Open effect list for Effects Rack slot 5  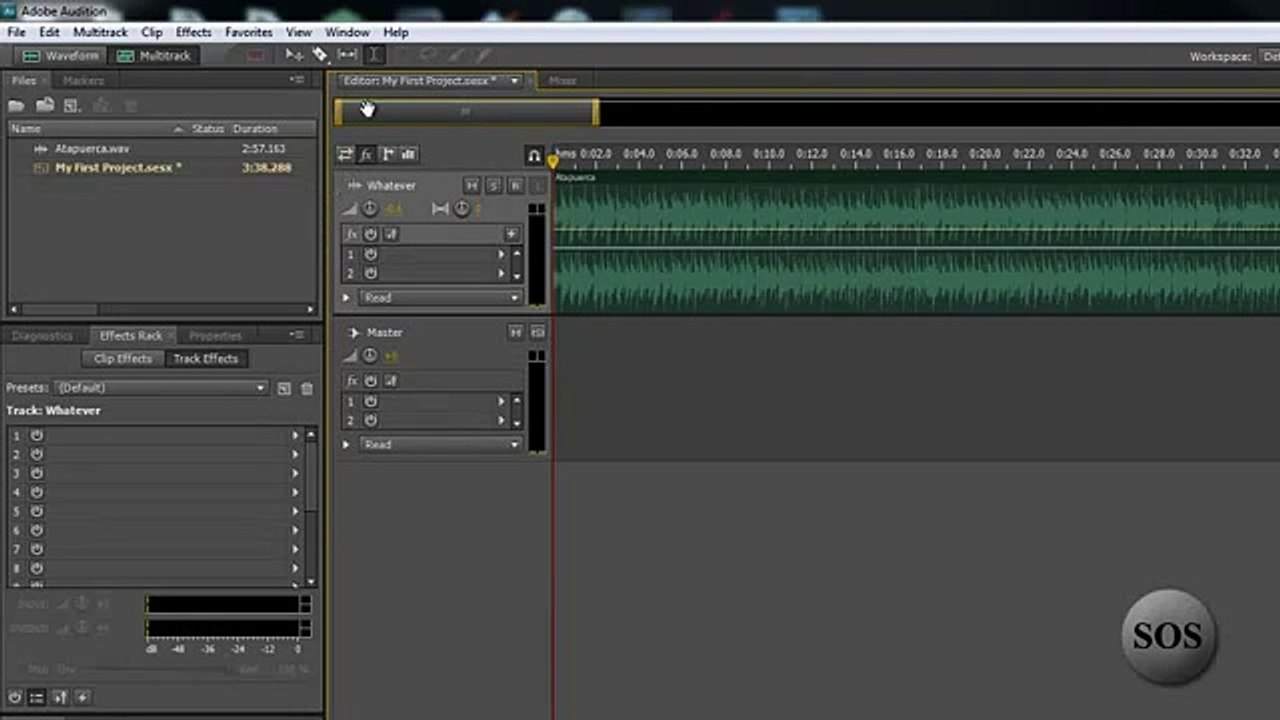[295, 512]
